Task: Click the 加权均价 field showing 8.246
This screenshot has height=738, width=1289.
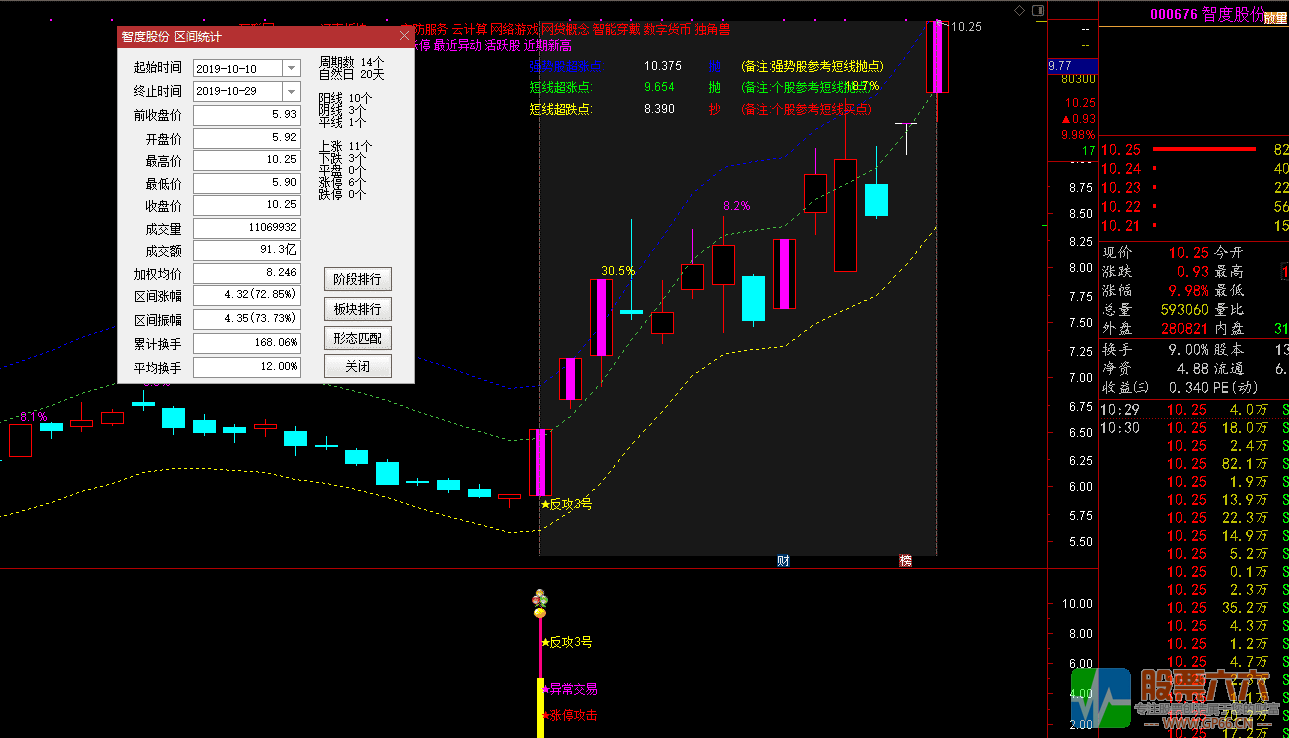Action: pyautogui.click(x=247, y=273)
